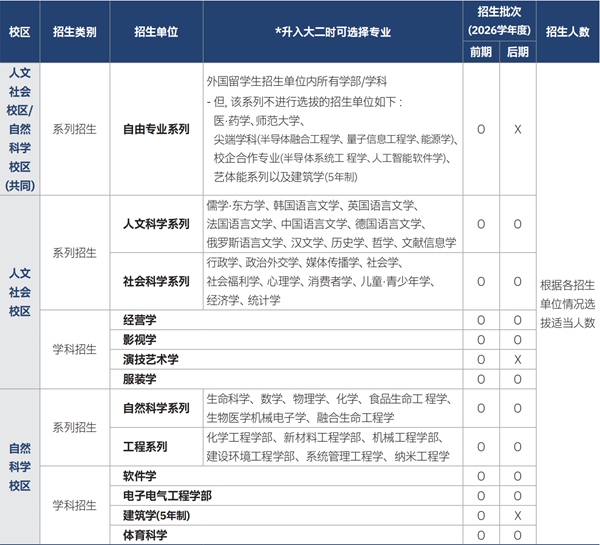Click the 工程系列 cell
Image resolution: width=600 pixels, height=545 pixels.
[156, 447]
